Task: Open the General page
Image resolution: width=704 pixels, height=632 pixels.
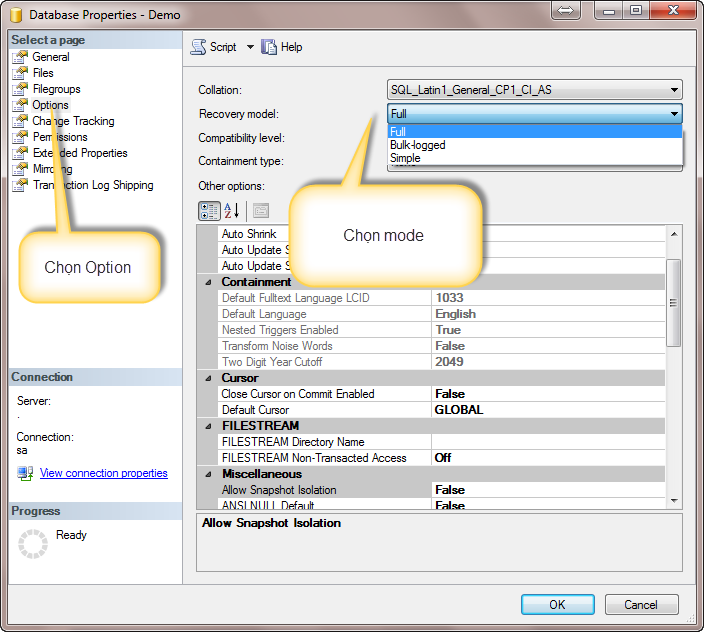Action: tap(51, 57)
